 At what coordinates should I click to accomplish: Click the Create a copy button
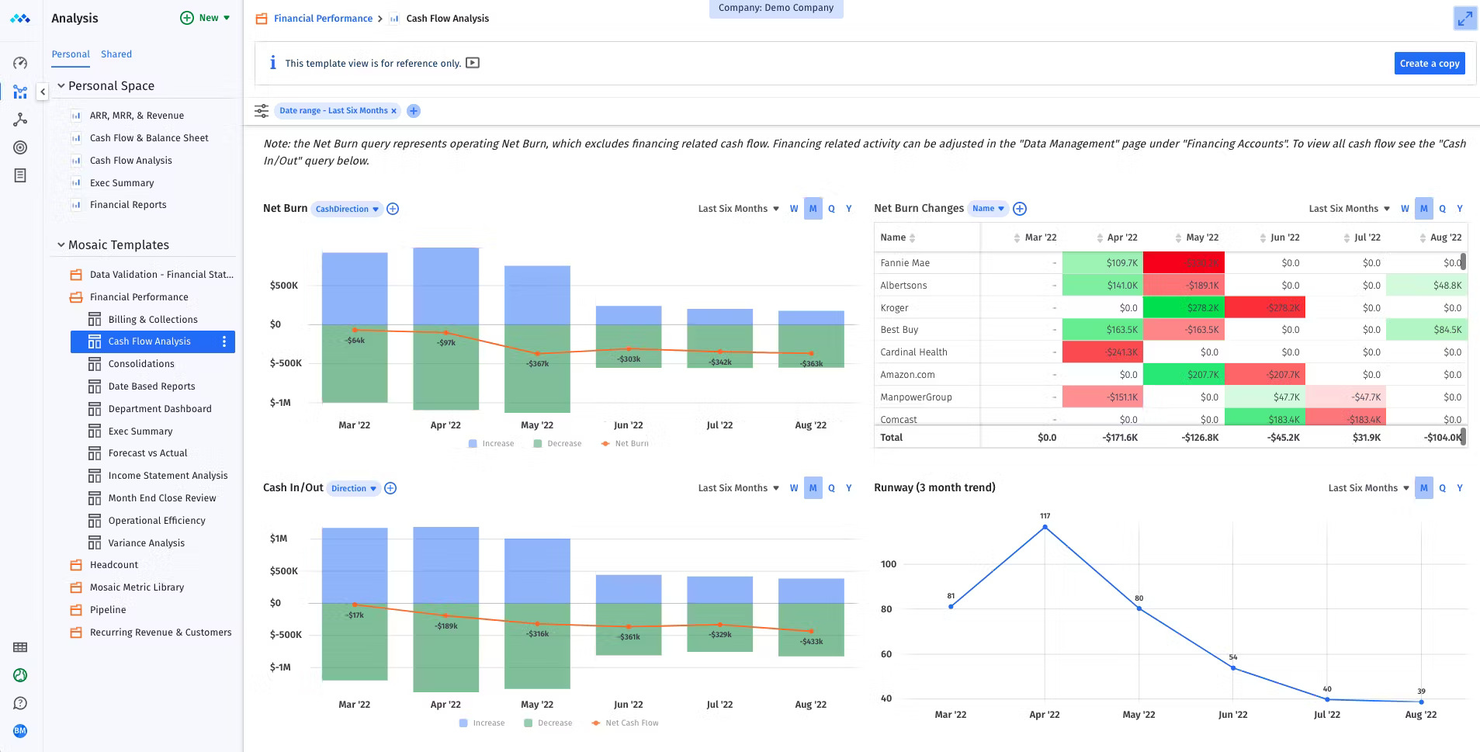click(1429, 62)
